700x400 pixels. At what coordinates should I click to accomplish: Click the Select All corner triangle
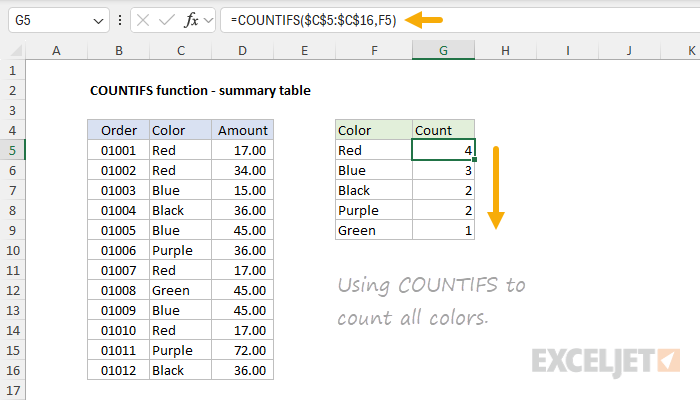coord(16,50)
